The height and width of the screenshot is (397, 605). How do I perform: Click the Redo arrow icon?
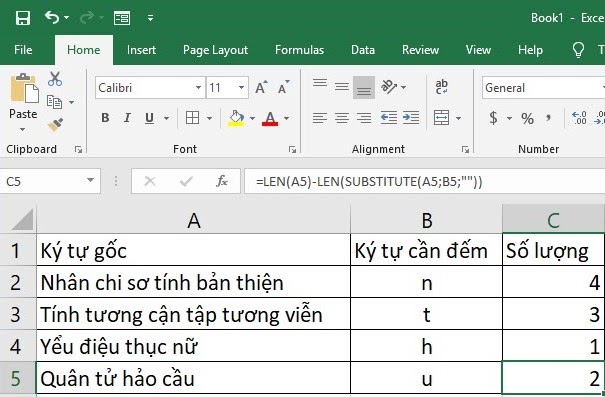87,17
